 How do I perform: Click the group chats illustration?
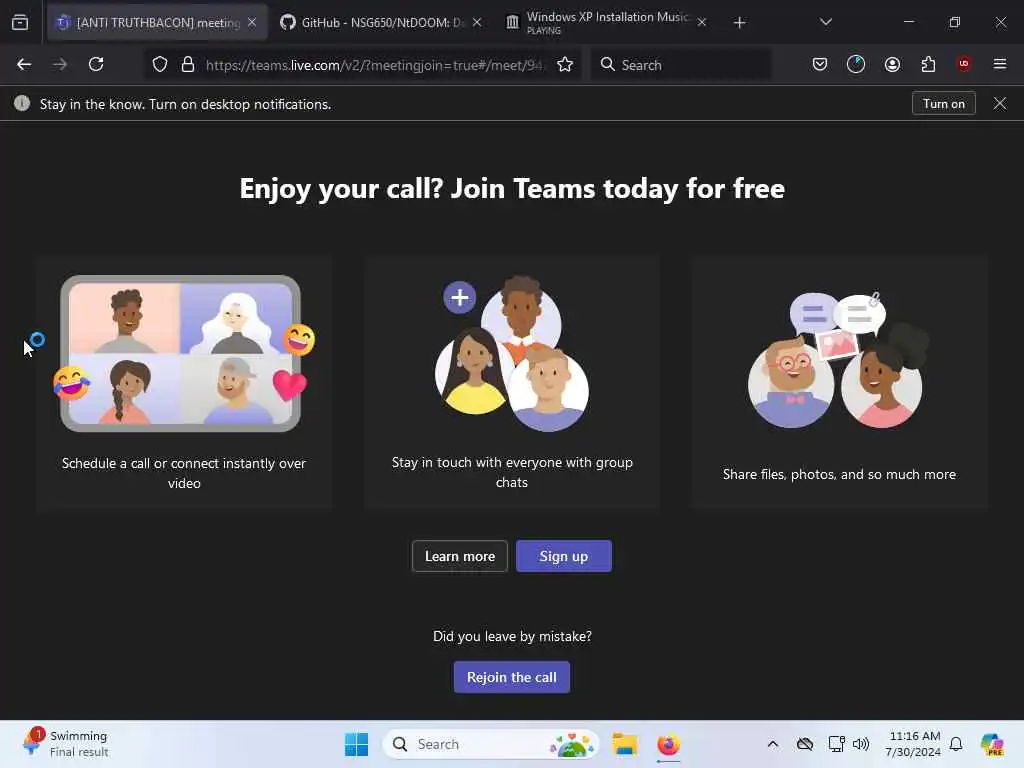(512, 353)
